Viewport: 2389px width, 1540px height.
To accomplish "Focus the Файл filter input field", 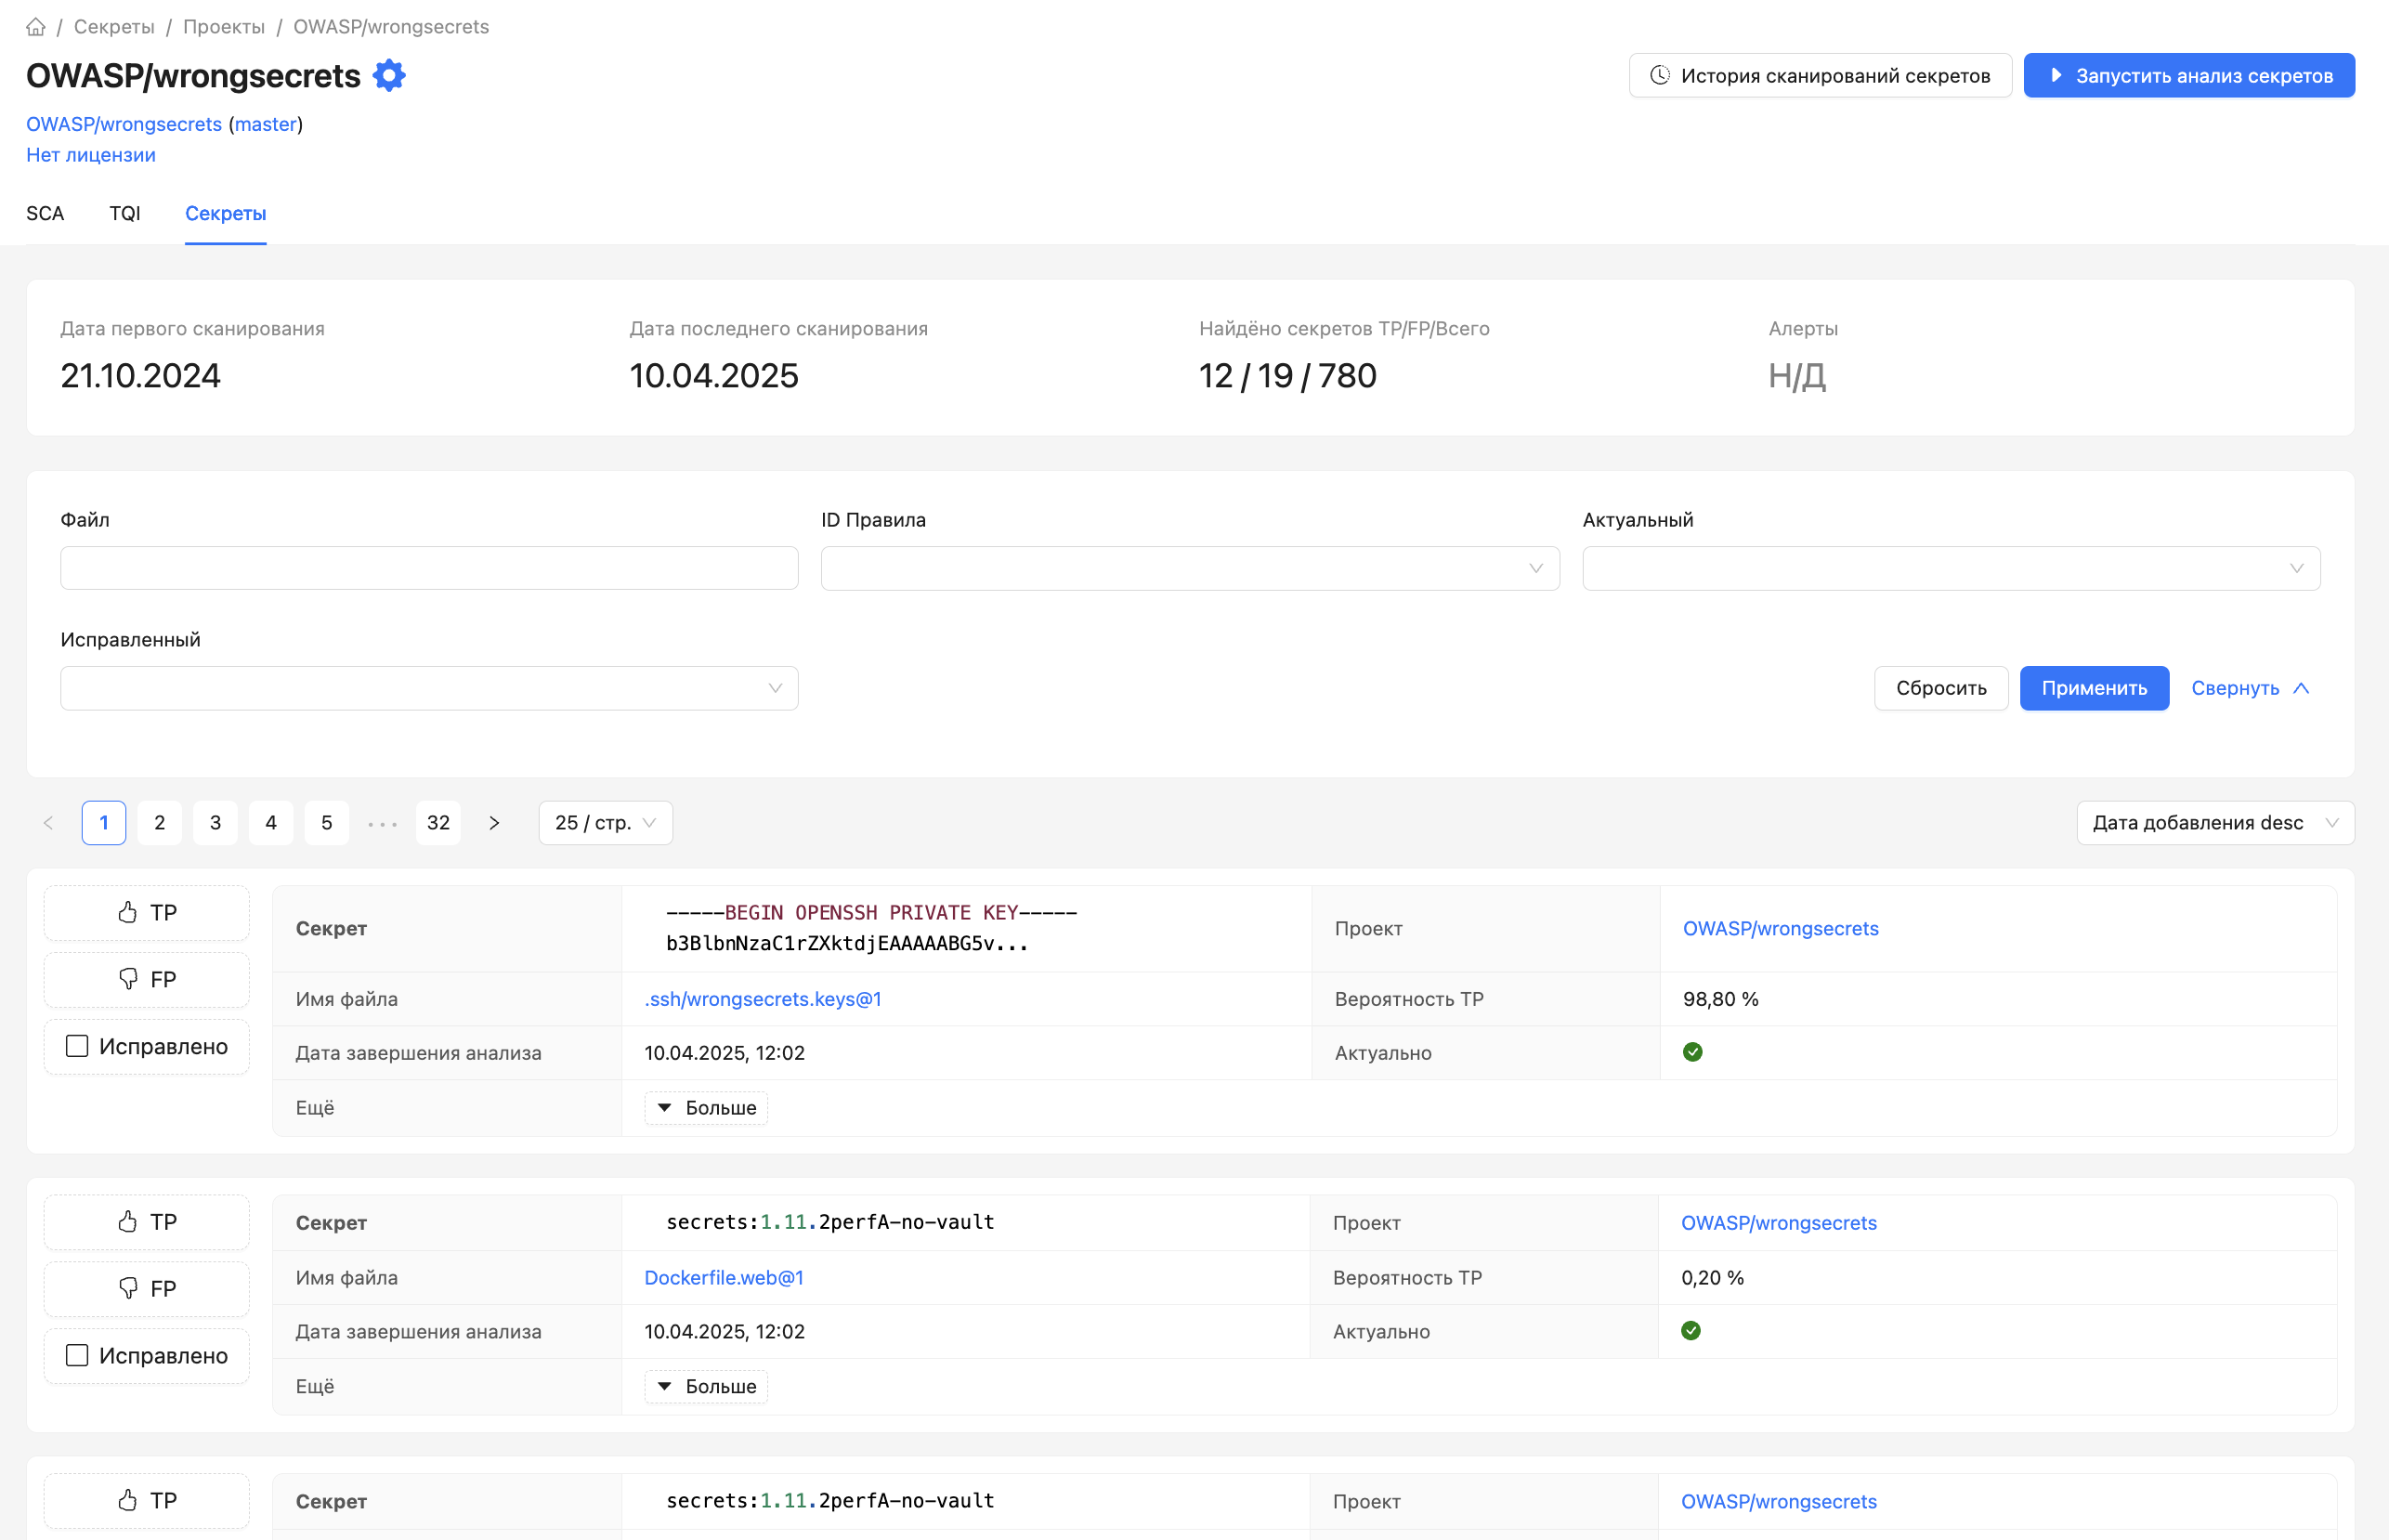I will pos(429,568).
